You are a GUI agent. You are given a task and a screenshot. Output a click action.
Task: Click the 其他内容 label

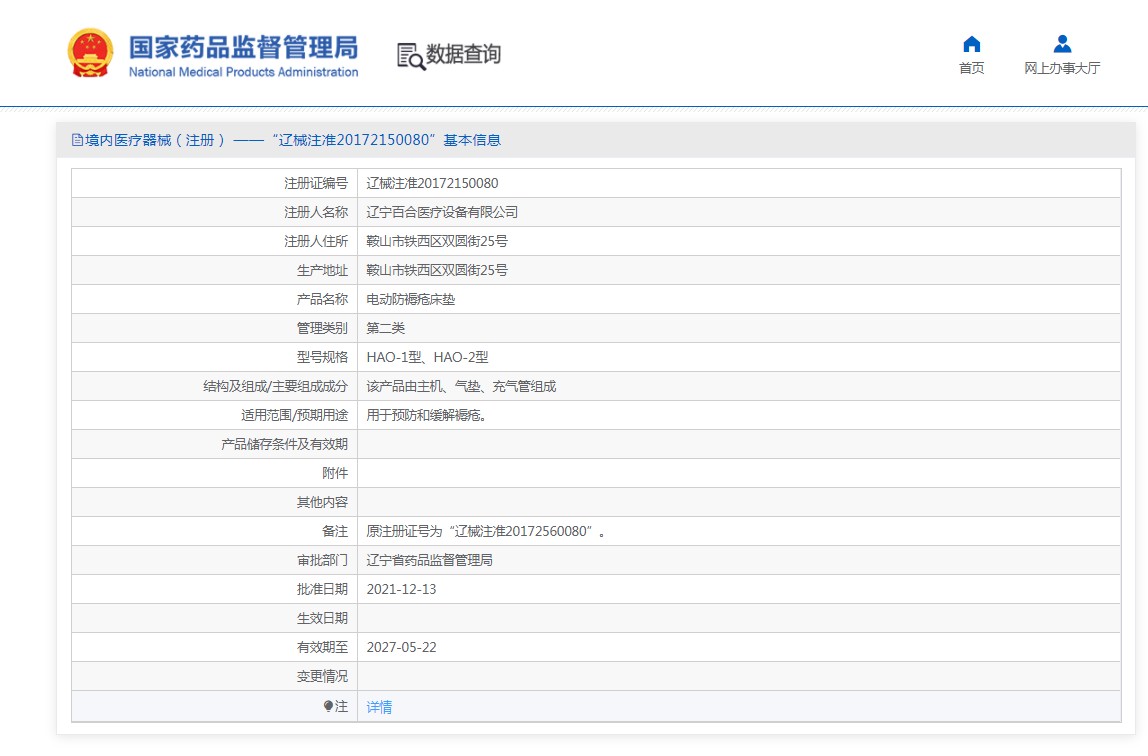[322, 502]
